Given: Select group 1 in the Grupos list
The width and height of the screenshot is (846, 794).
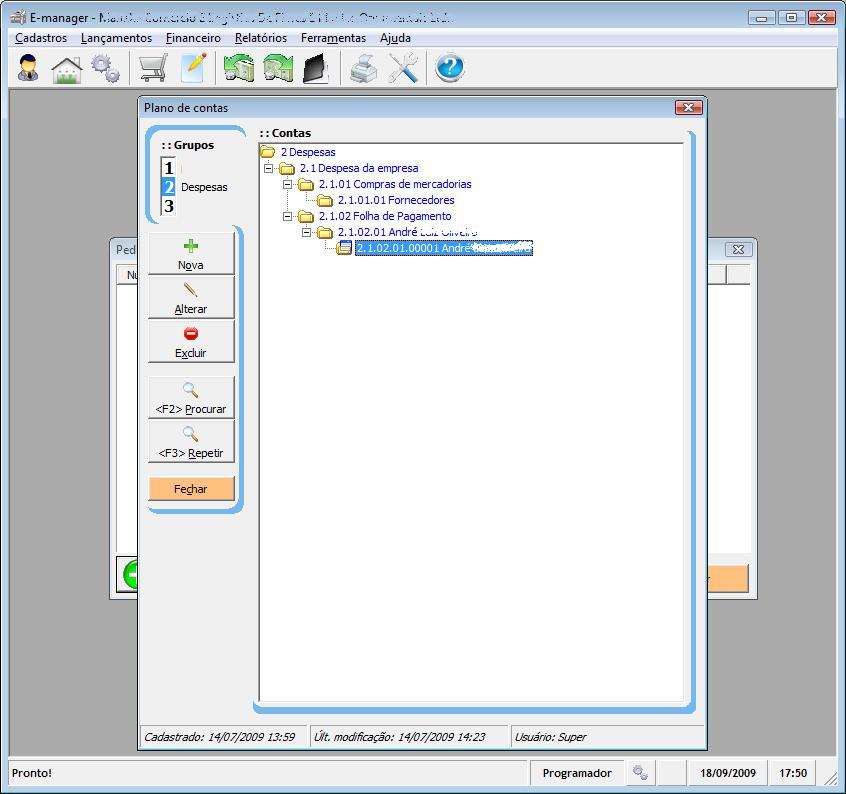Looking at the screenshot, I should (x=169, y=168).
